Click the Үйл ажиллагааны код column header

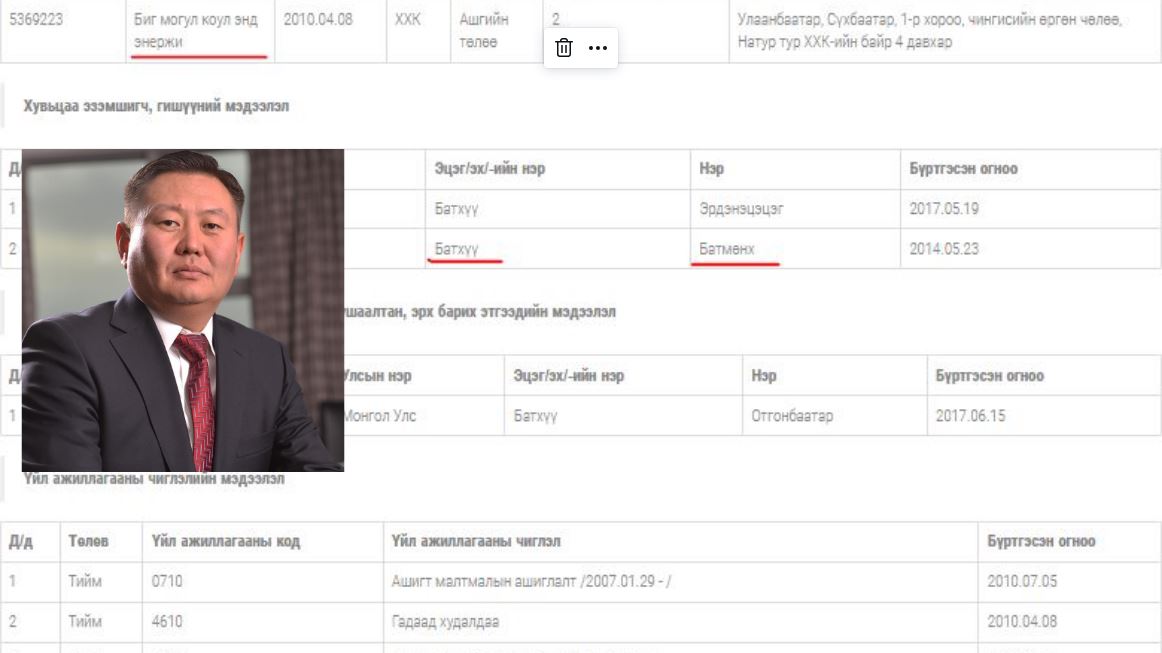click(225, 541)
